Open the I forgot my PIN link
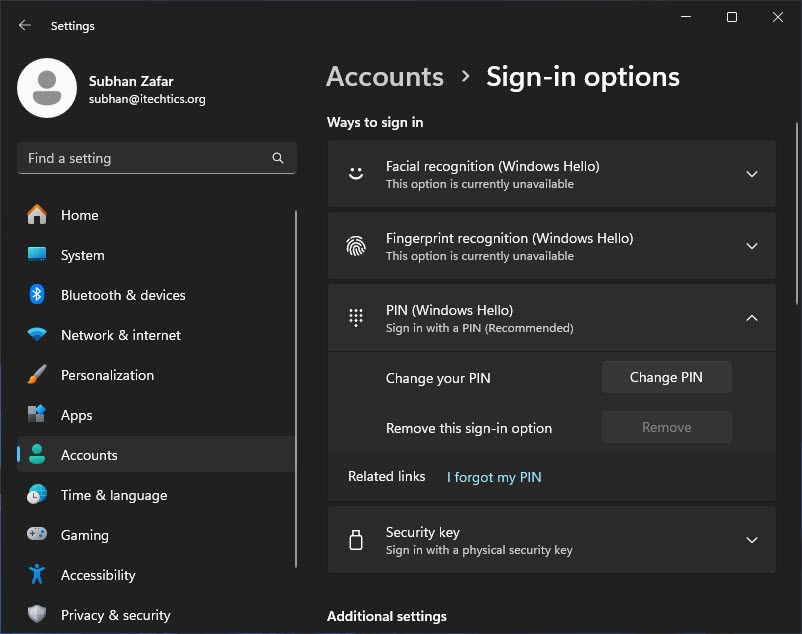The width and height of the screenshot is (802, 634). coord(494,477)
